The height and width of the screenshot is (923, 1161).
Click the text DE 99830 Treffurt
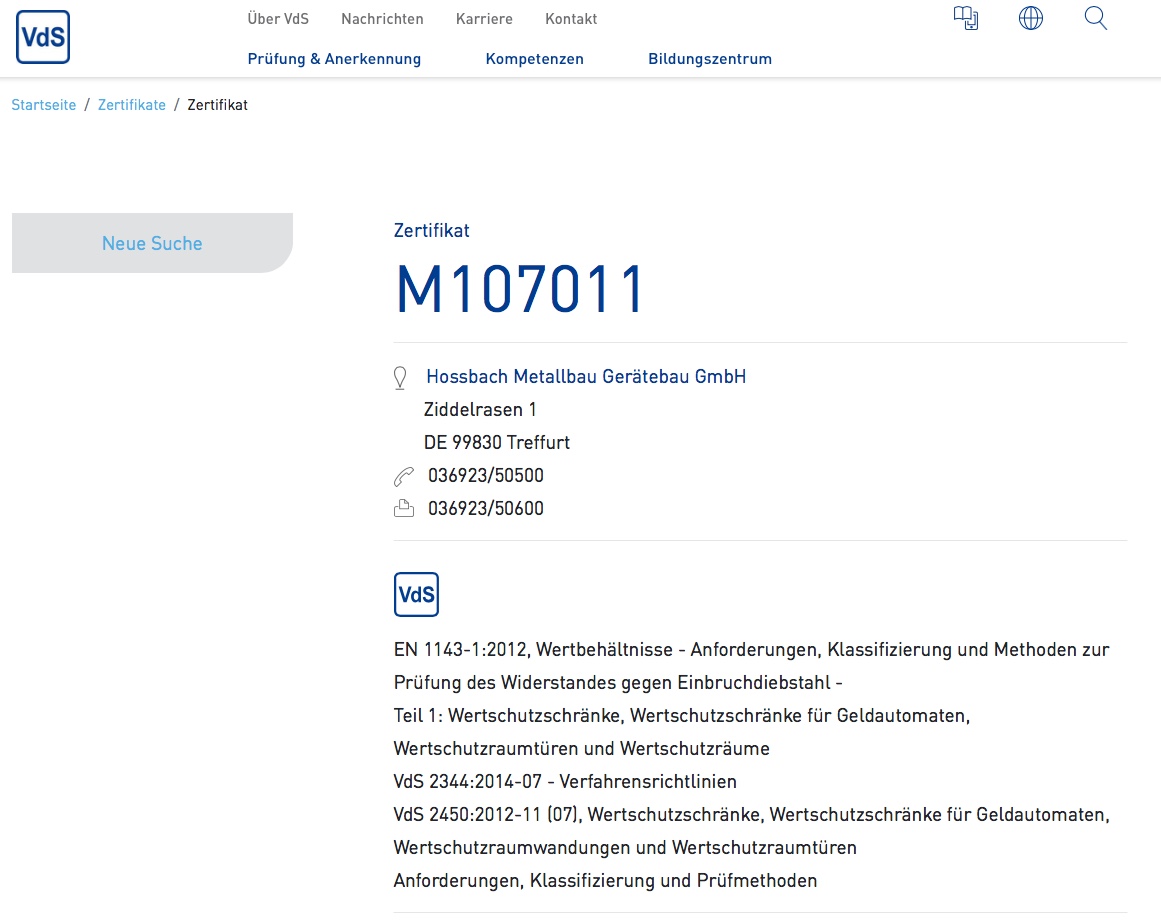(497, 443)
